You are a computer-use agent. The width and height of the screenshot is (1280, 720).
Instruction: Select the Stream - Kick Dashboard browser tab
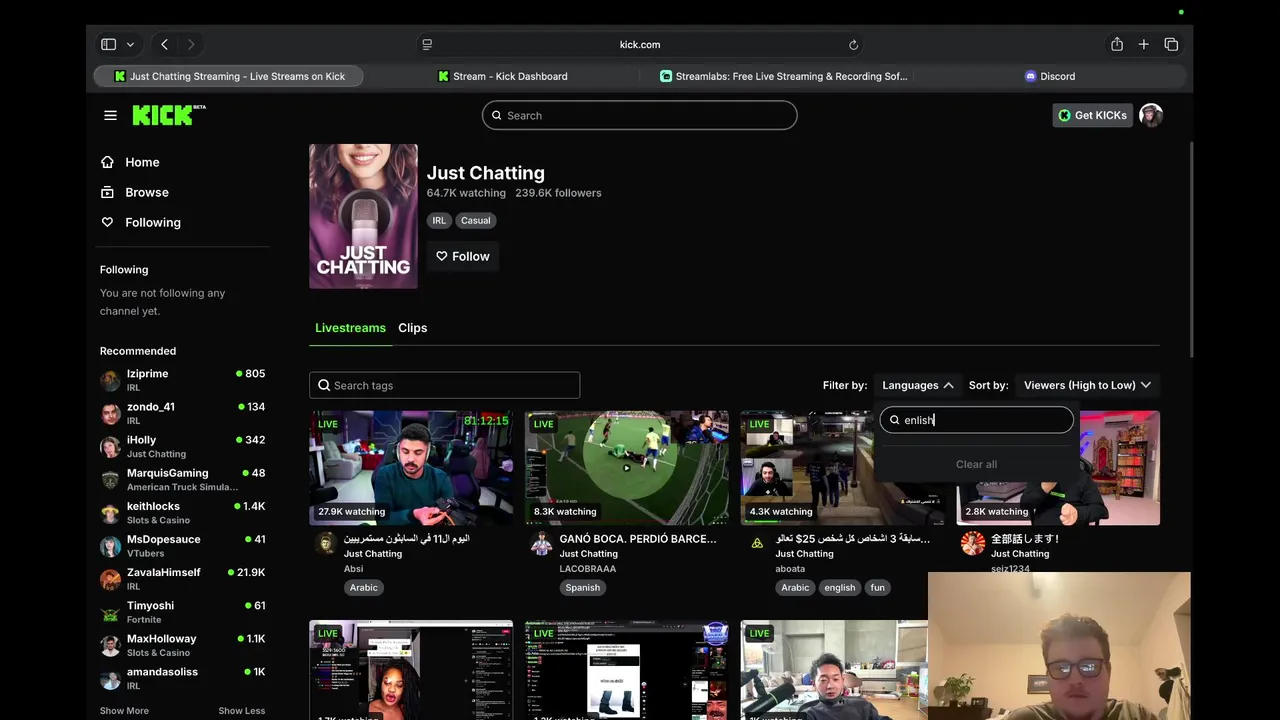point(502,76)
